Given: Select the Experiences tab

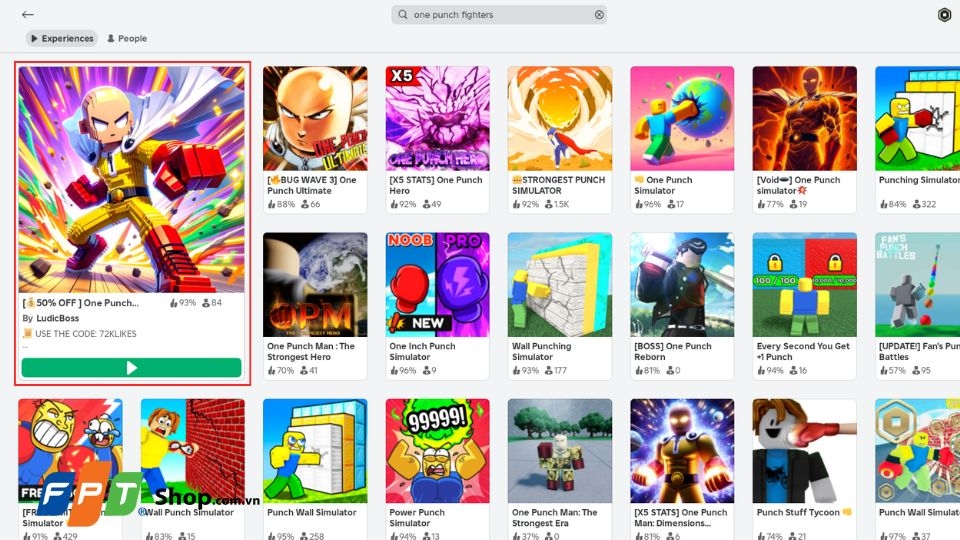Looking at the screenshot, I should coord(62,38).
